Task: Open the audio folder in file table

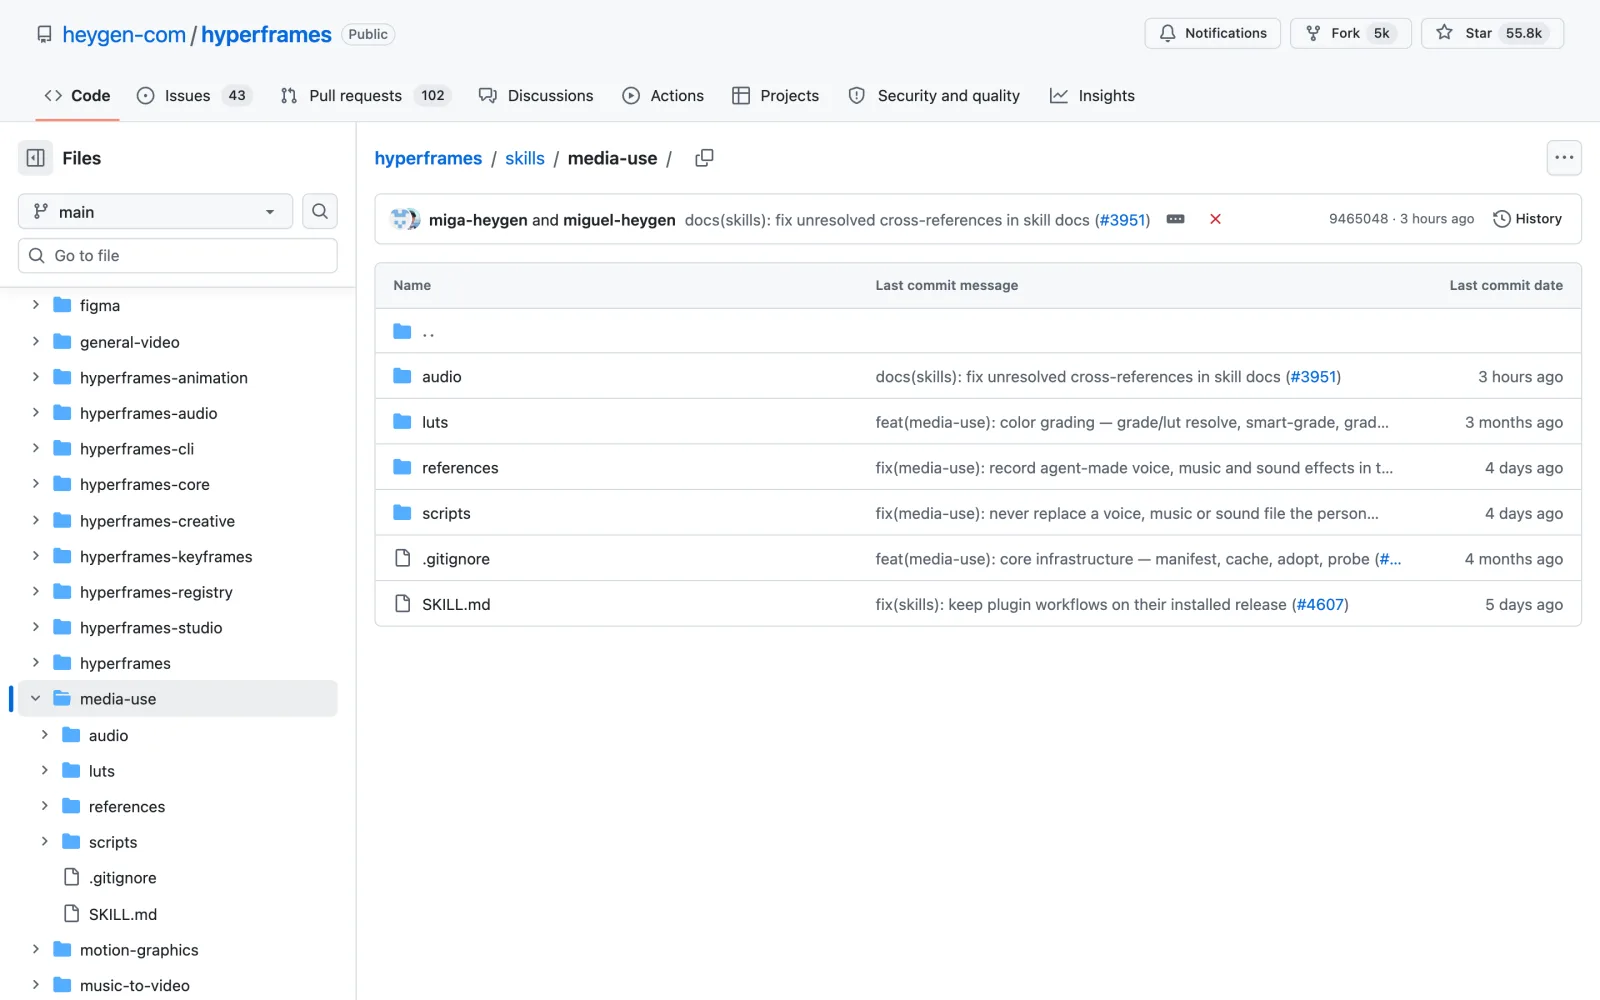Action: point(441,377)
